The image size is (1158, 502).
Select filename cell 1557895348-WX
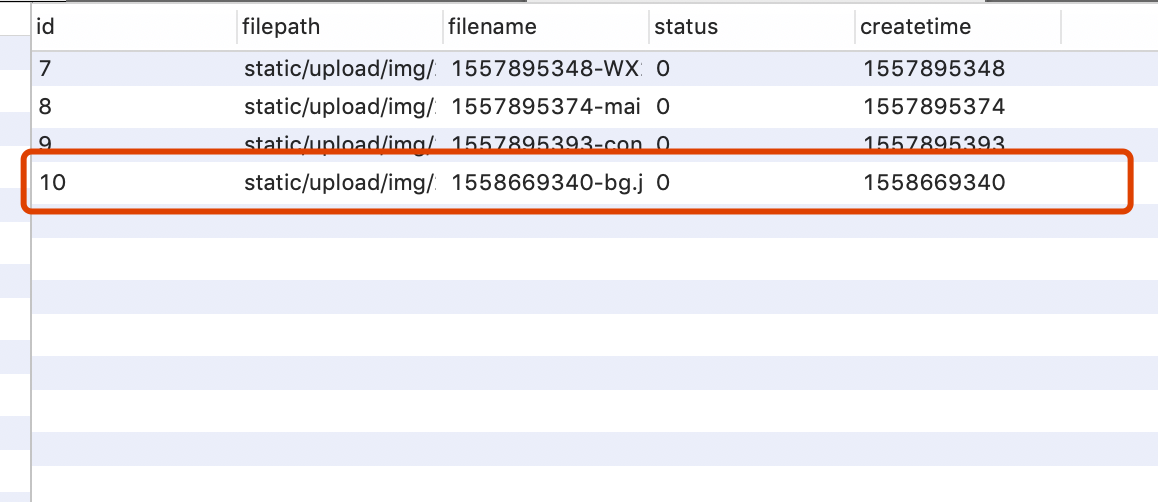point(546,69)
